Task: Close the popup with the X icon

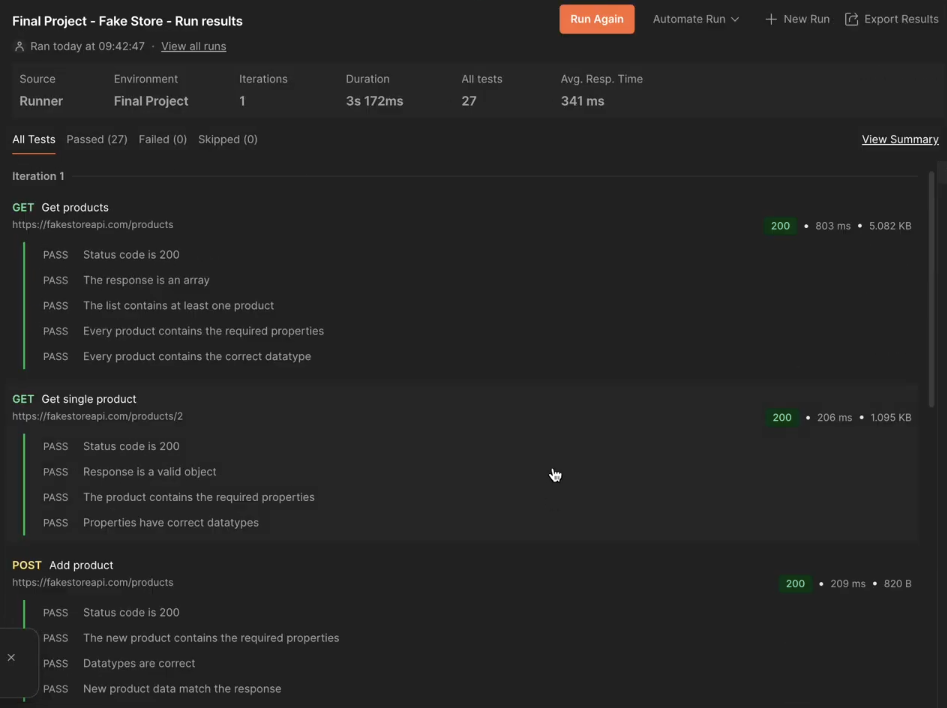Action: tap(11, 657)
